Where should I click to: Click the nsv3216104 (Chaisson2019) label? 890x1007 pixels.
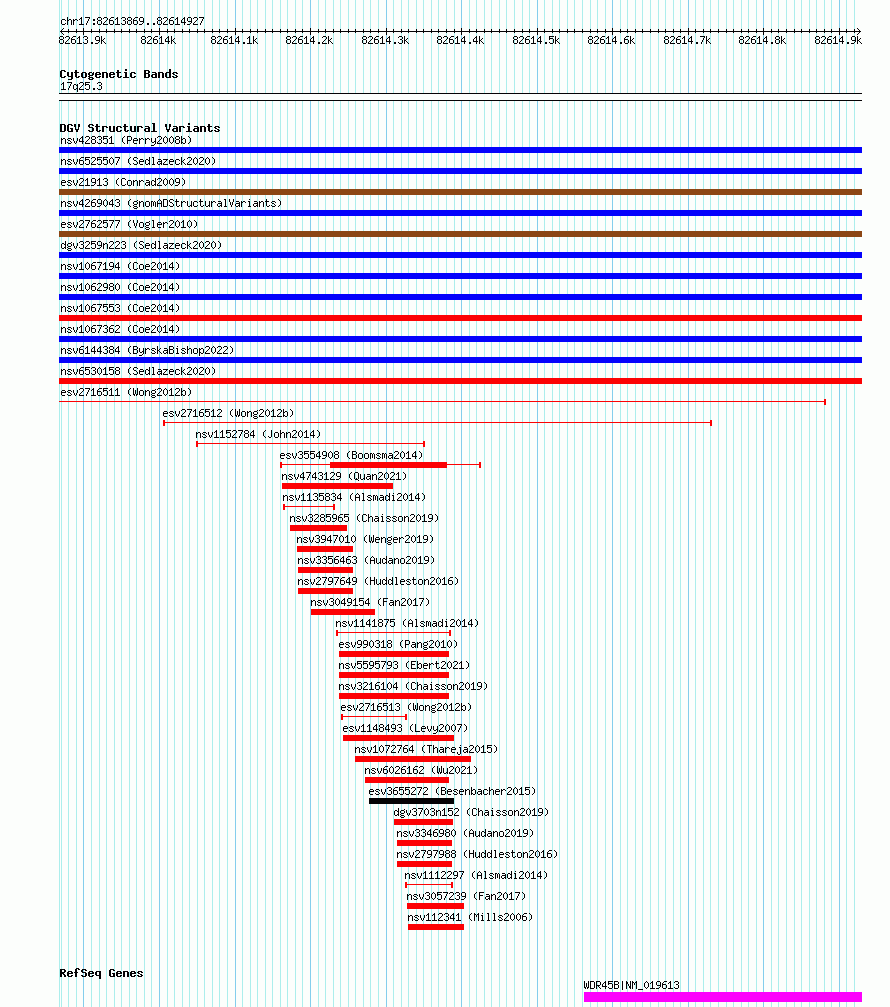(x=413, y=686)
